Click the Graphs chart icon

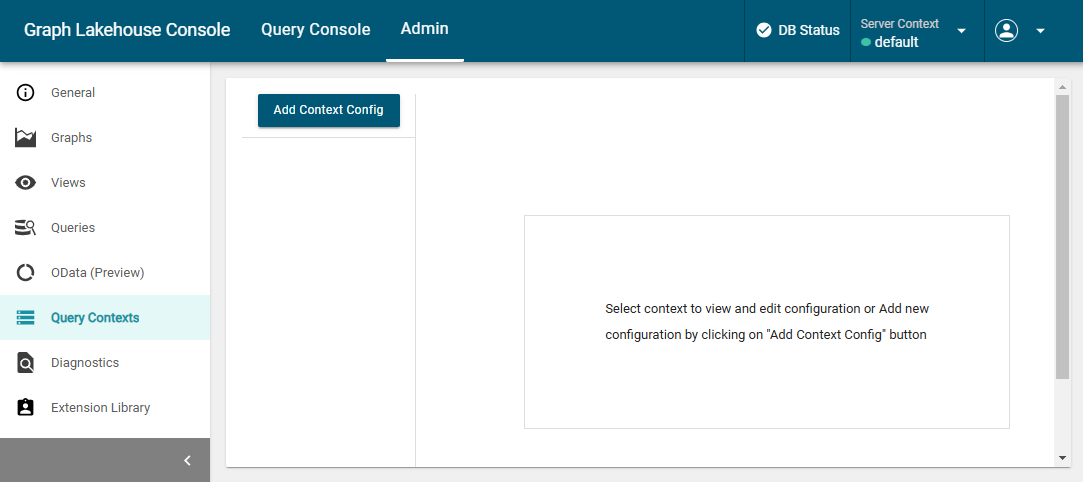coord(26,138)
